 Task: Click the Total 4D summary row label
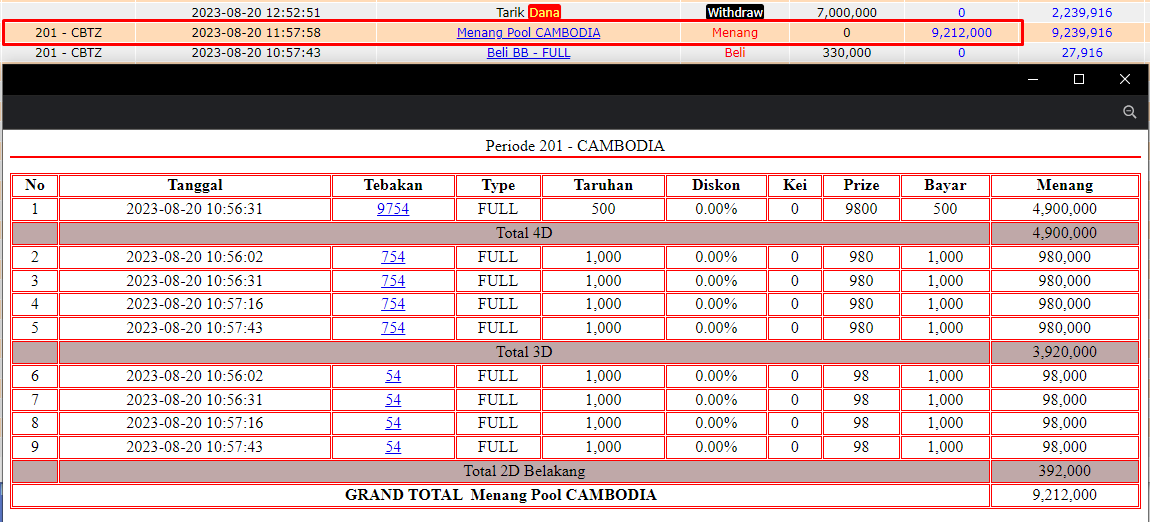[x=524, y=233]
